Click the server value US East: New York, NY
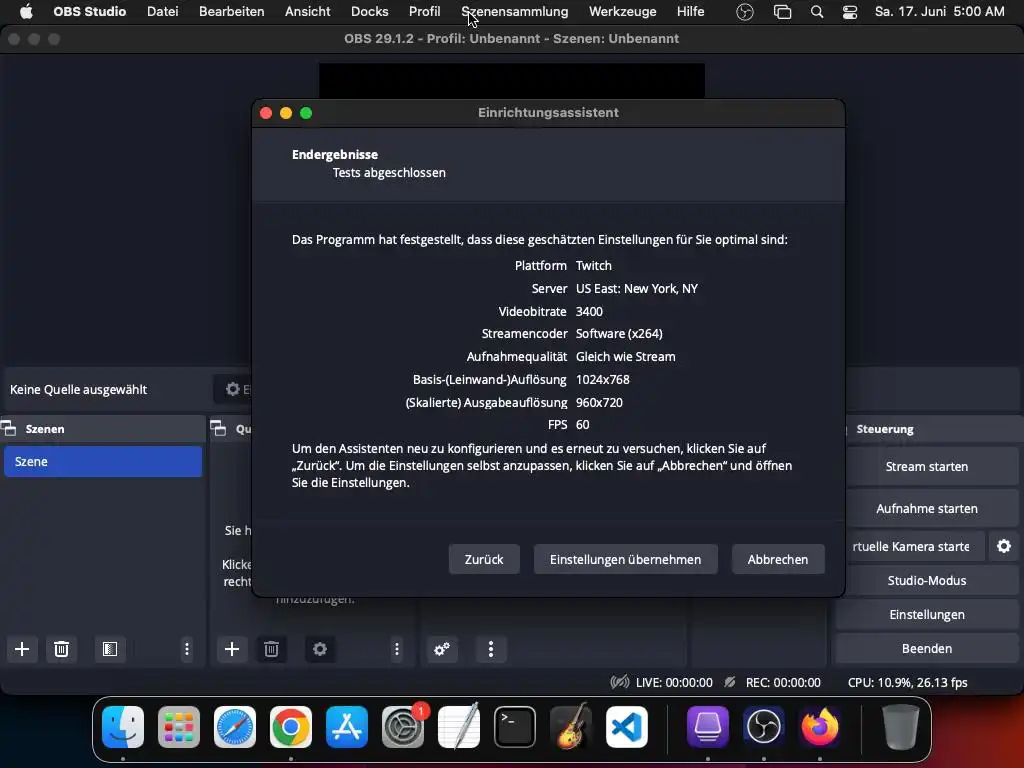 tap(637, 289)
